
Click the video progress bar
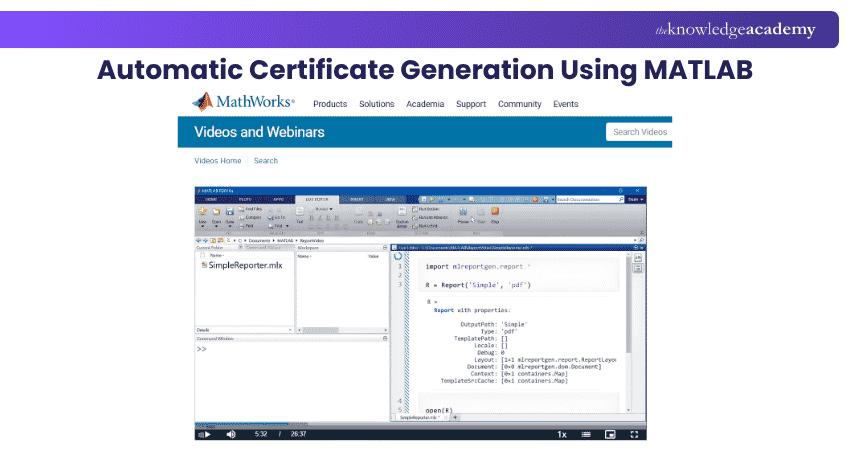pyautogui.click(x=420, y=425)
